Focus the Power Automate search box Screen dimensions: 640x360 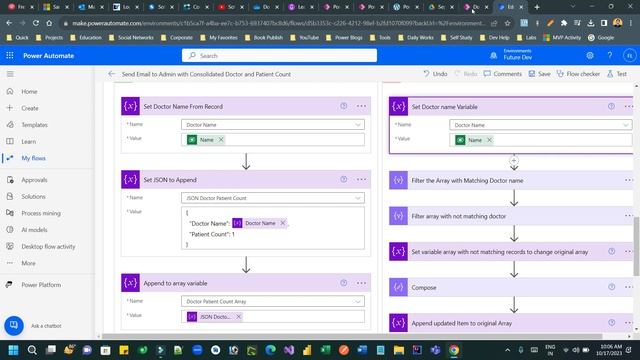[280, 56]
